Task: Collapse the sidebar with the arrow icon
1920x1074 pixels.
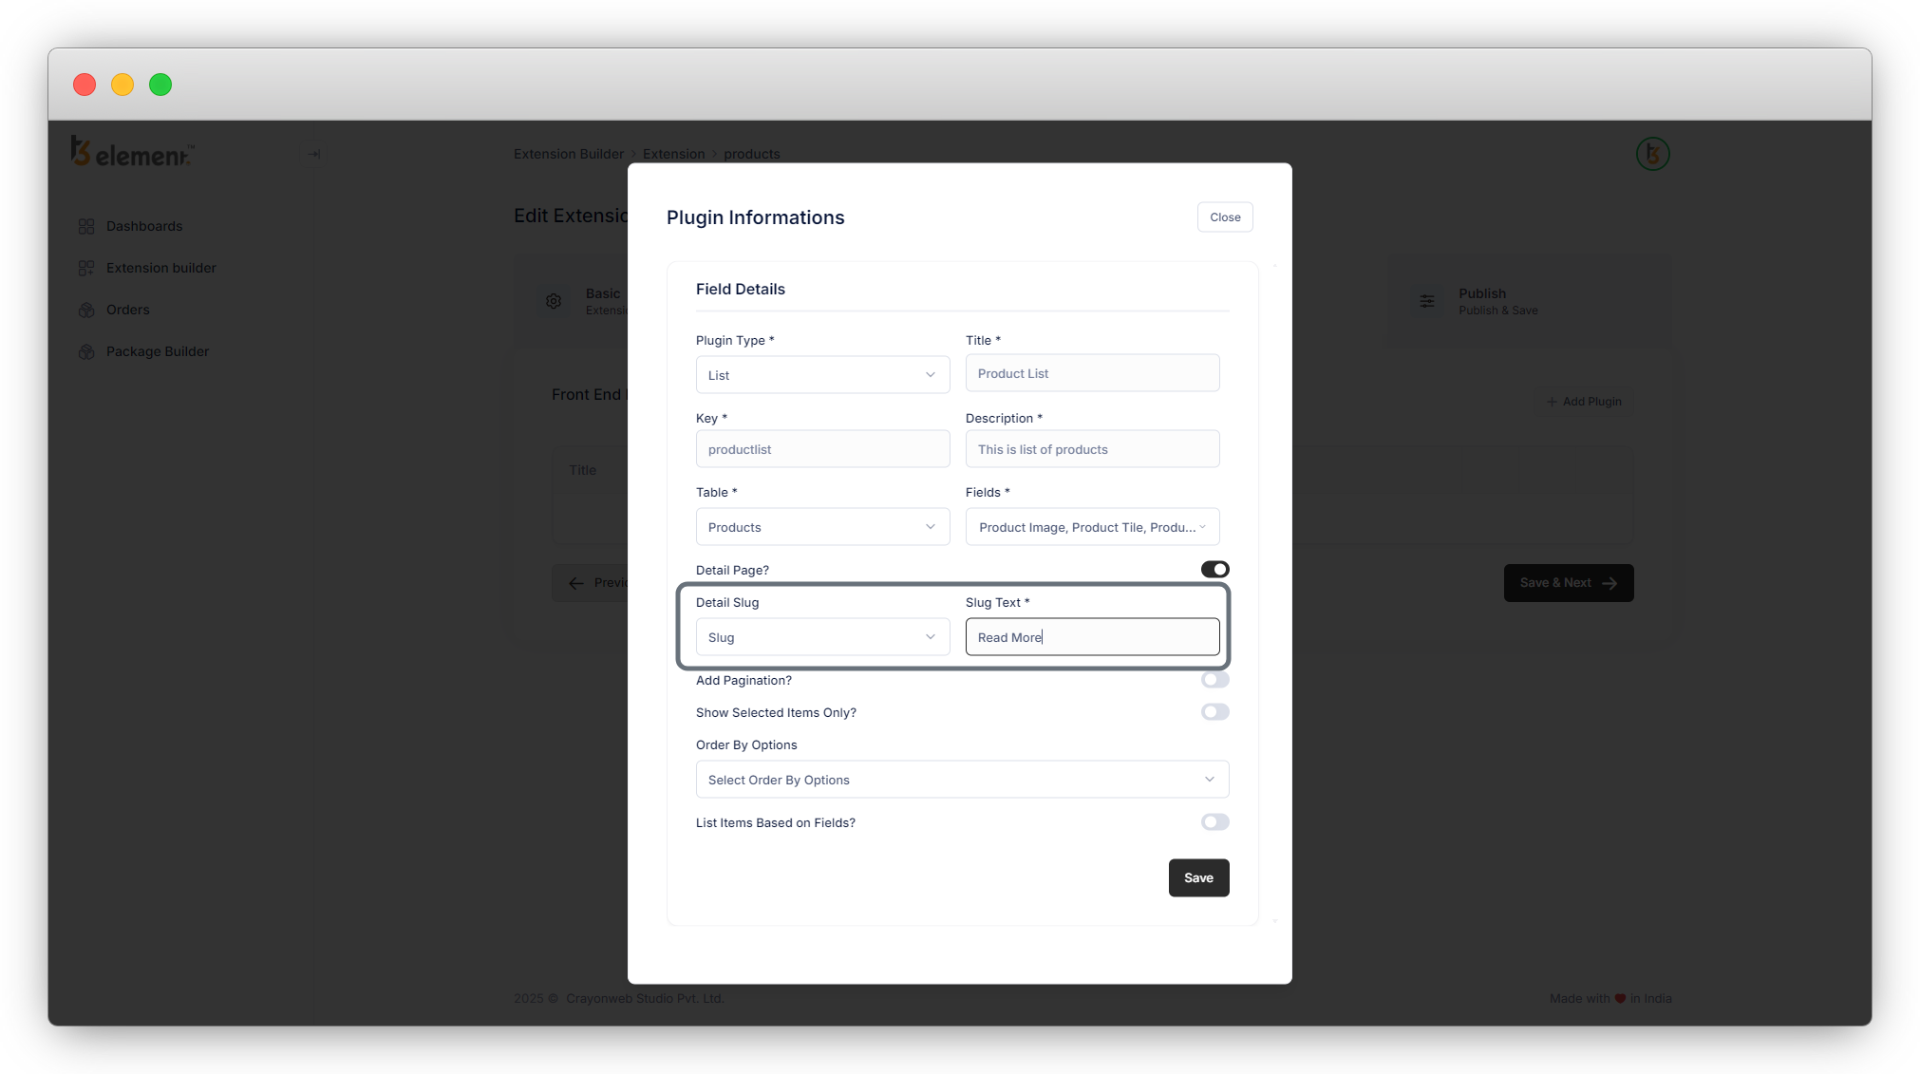Action: point(314,154)
